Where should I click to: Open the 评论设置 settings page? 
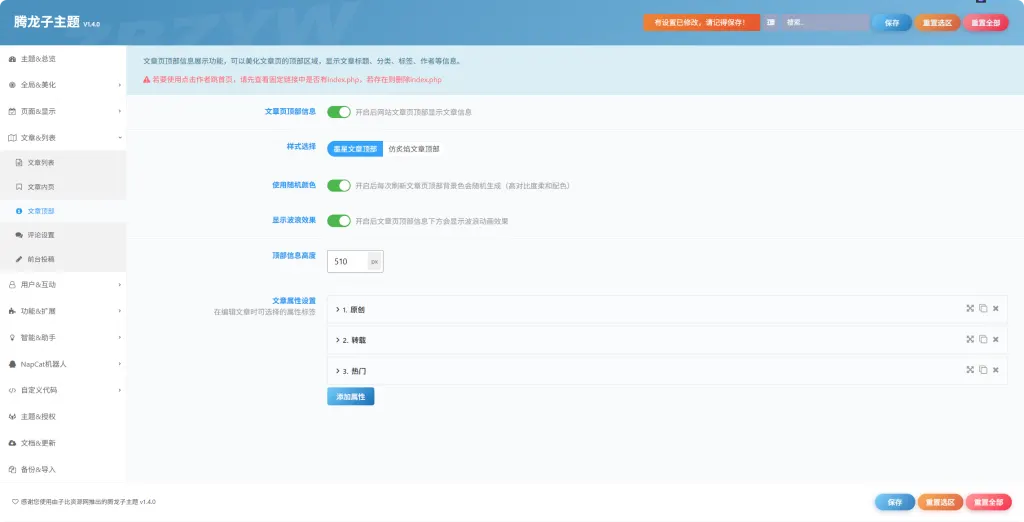(63, 235)
